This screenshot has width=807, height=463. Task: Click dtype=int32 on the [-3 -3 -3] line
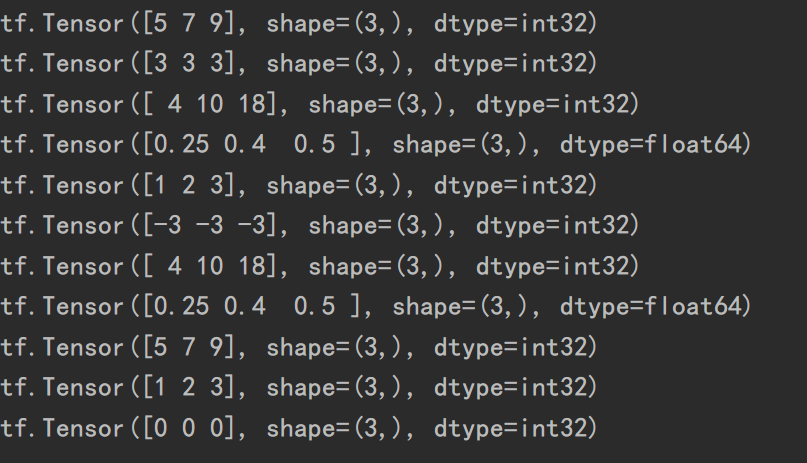point(553,226)
